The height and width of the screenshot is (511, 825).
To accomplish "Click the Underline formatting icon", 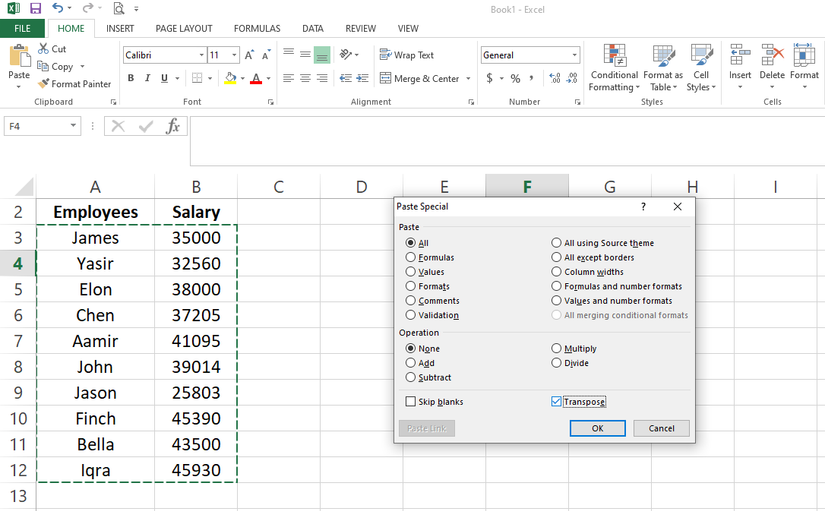I will tap(163, 78).
